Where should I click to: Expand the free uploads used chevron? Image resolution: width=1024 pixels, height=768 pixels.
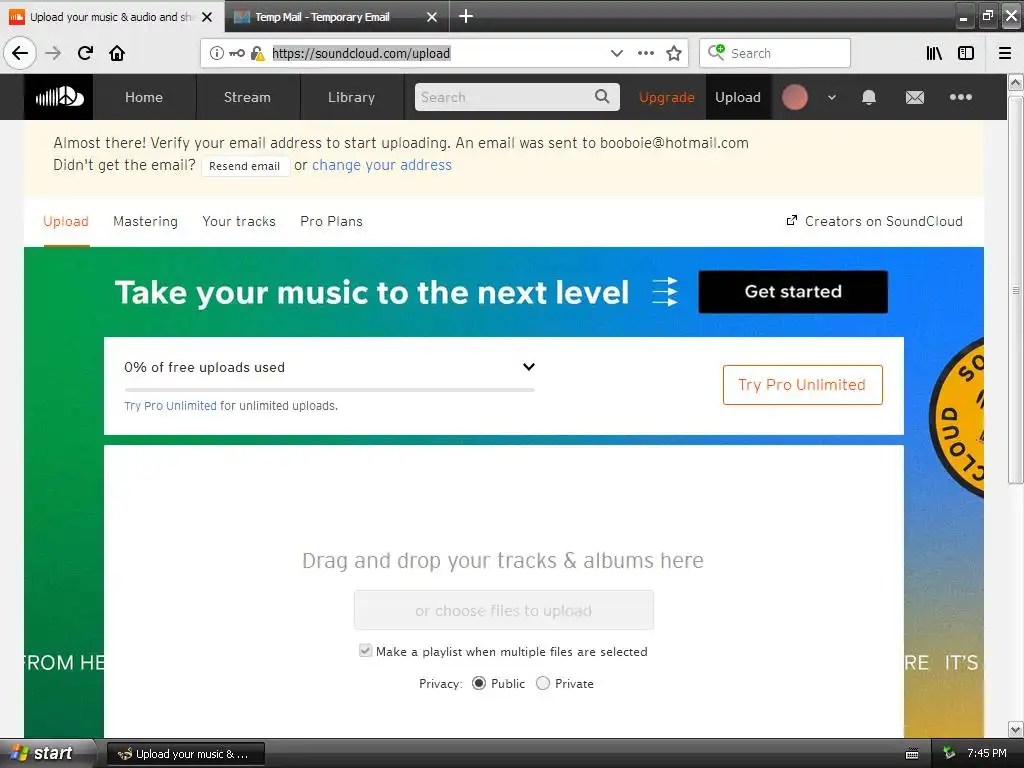point(529,366)
